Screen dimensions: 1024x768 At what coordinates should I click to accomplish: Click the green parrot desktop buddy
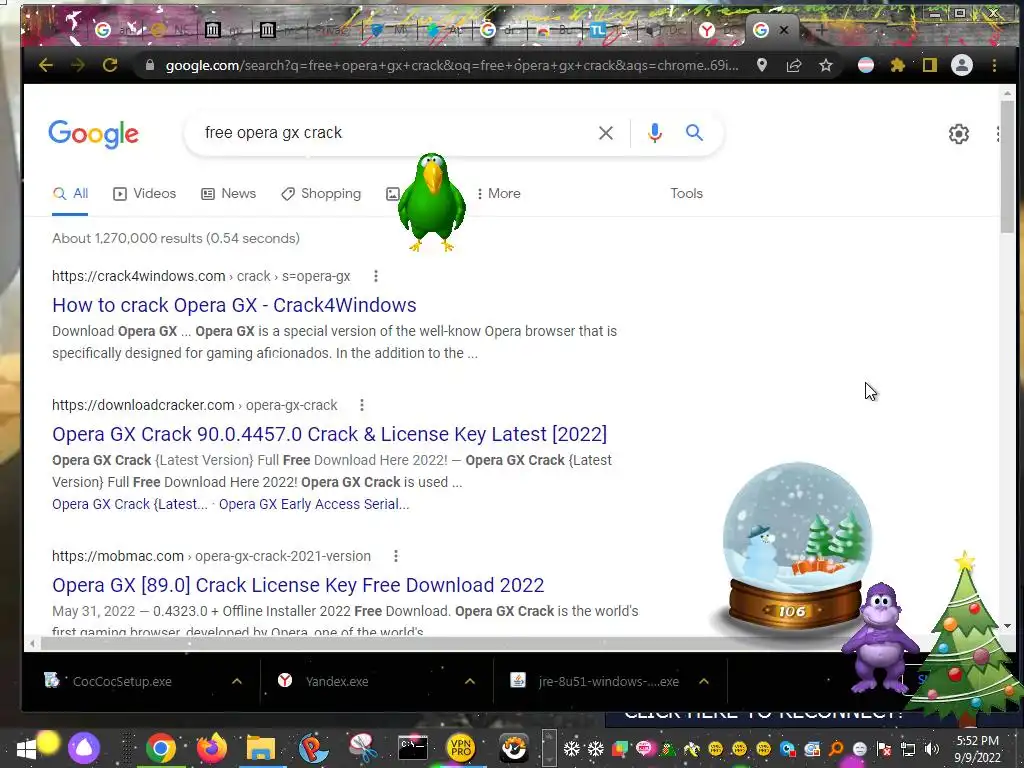click(432, 202)
